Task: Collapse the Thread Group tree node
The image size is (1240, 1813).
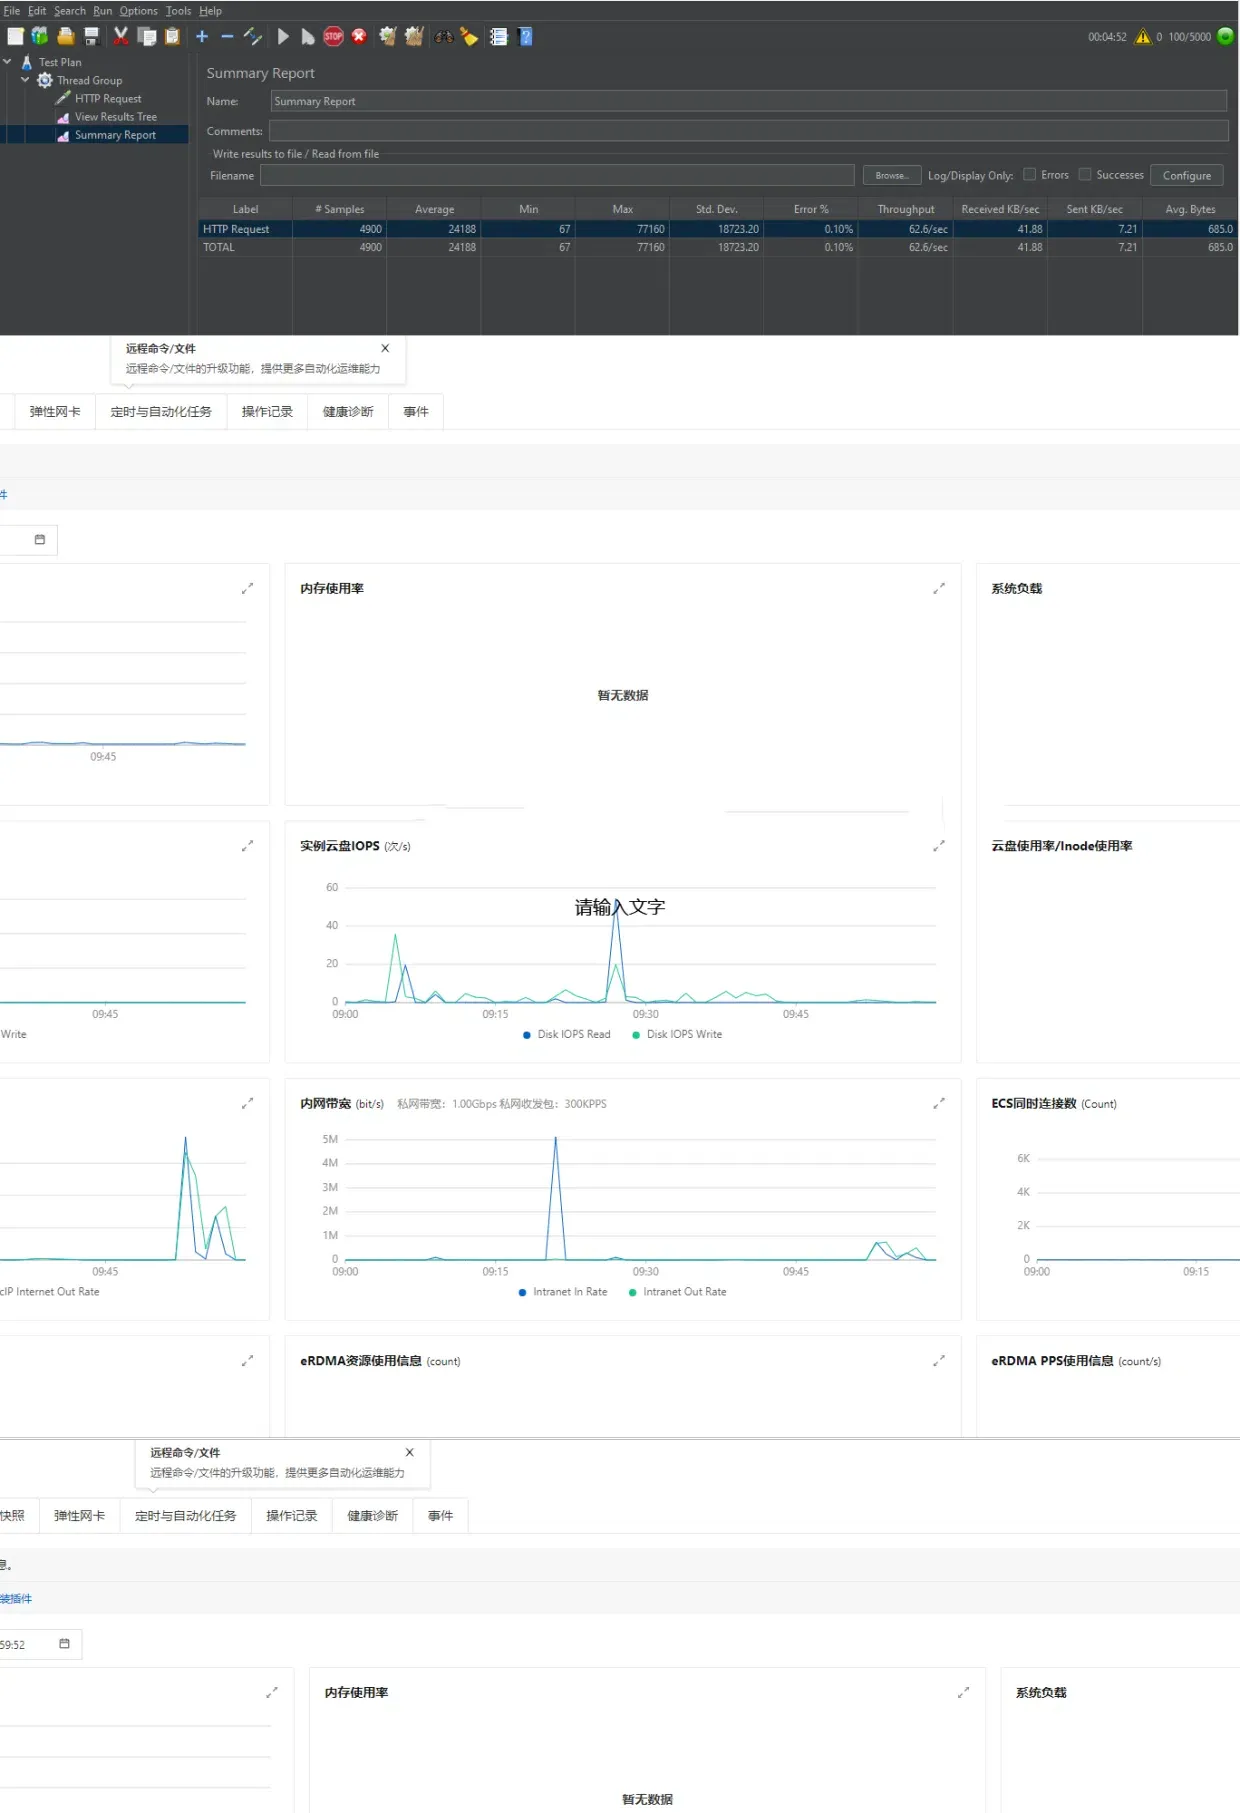Action: pyautogui.click(x=25, y=80)
